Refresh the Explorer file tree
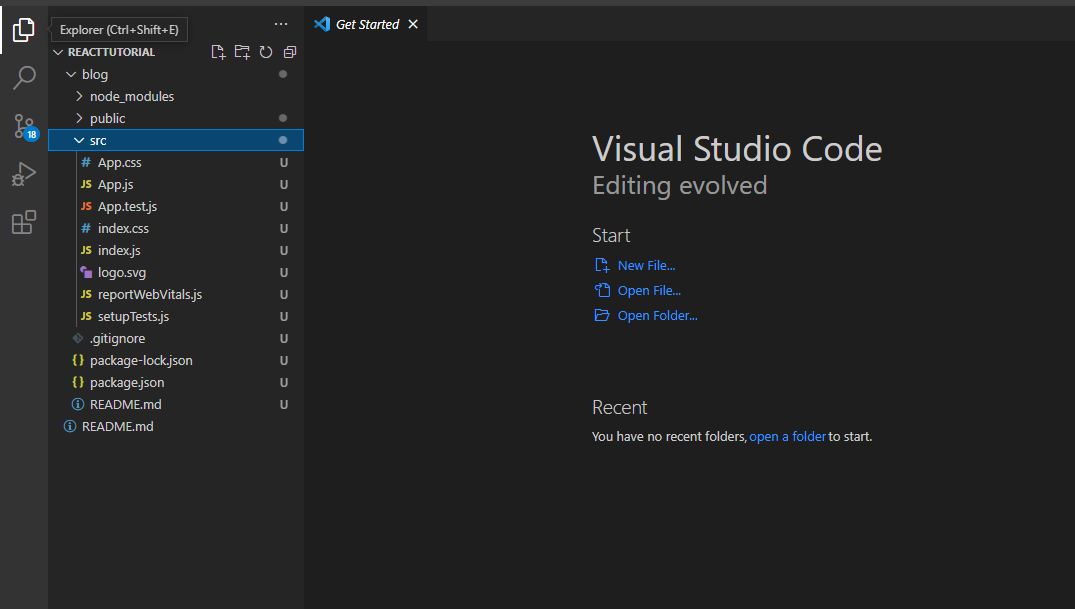The width and height of the screenshot is (1075, 609). pos(266,52)
